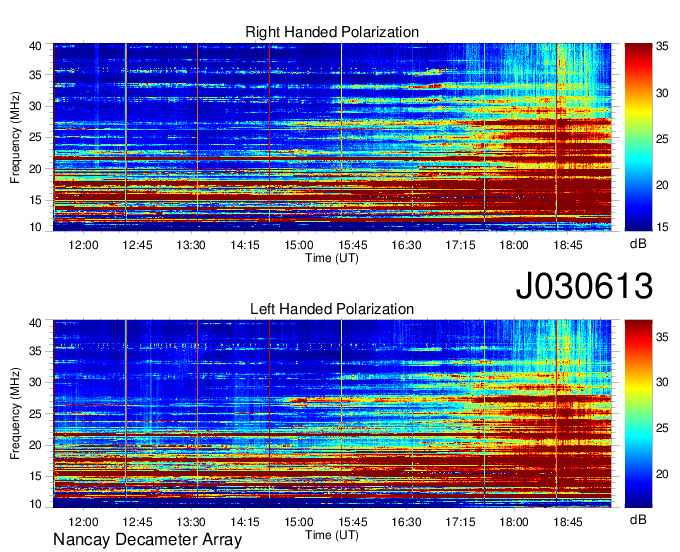Click the 25 value on the top color bar
This screenshot has width=680, height=552.
tap(662, 139)
